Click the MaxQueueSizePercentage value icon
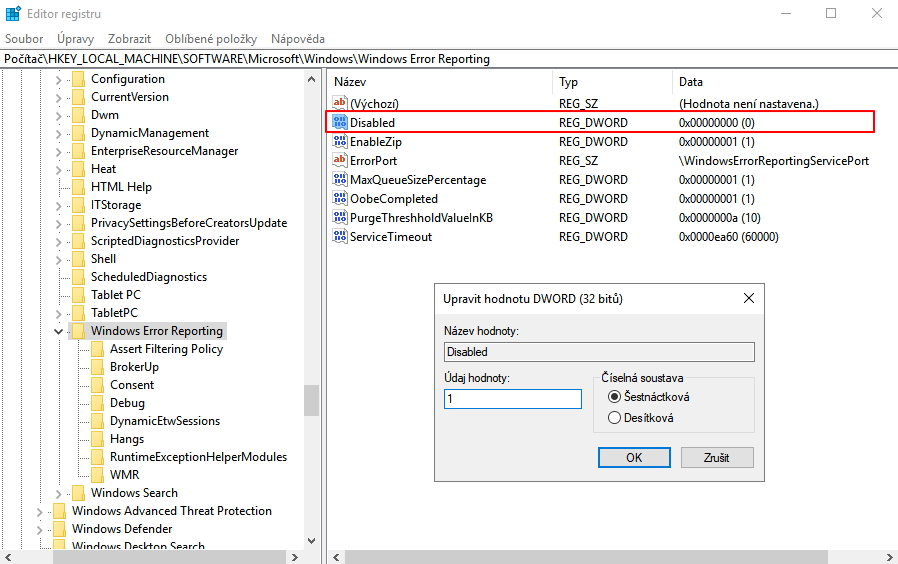Viewport: 898px width, 564px height. tap(340, 179)
